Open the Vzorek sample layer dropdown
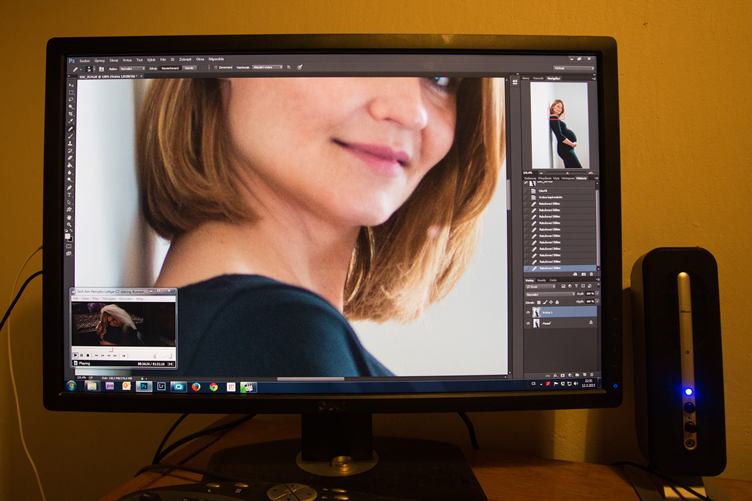Image resolution: width=752 pixels, height=501 pixels. [268, 68]
